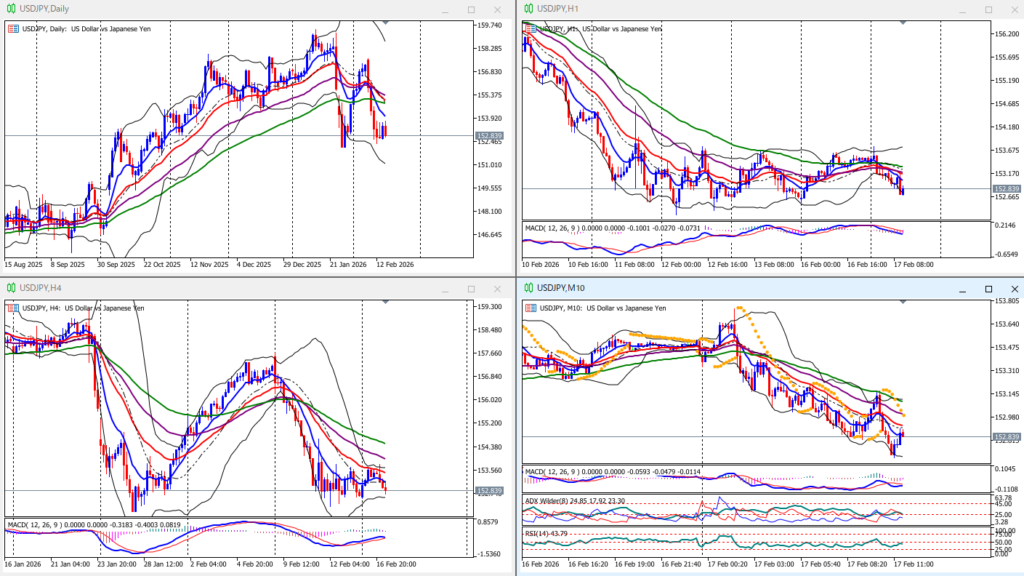Show one-click trading panel on H4 chart

pos(12,308)
